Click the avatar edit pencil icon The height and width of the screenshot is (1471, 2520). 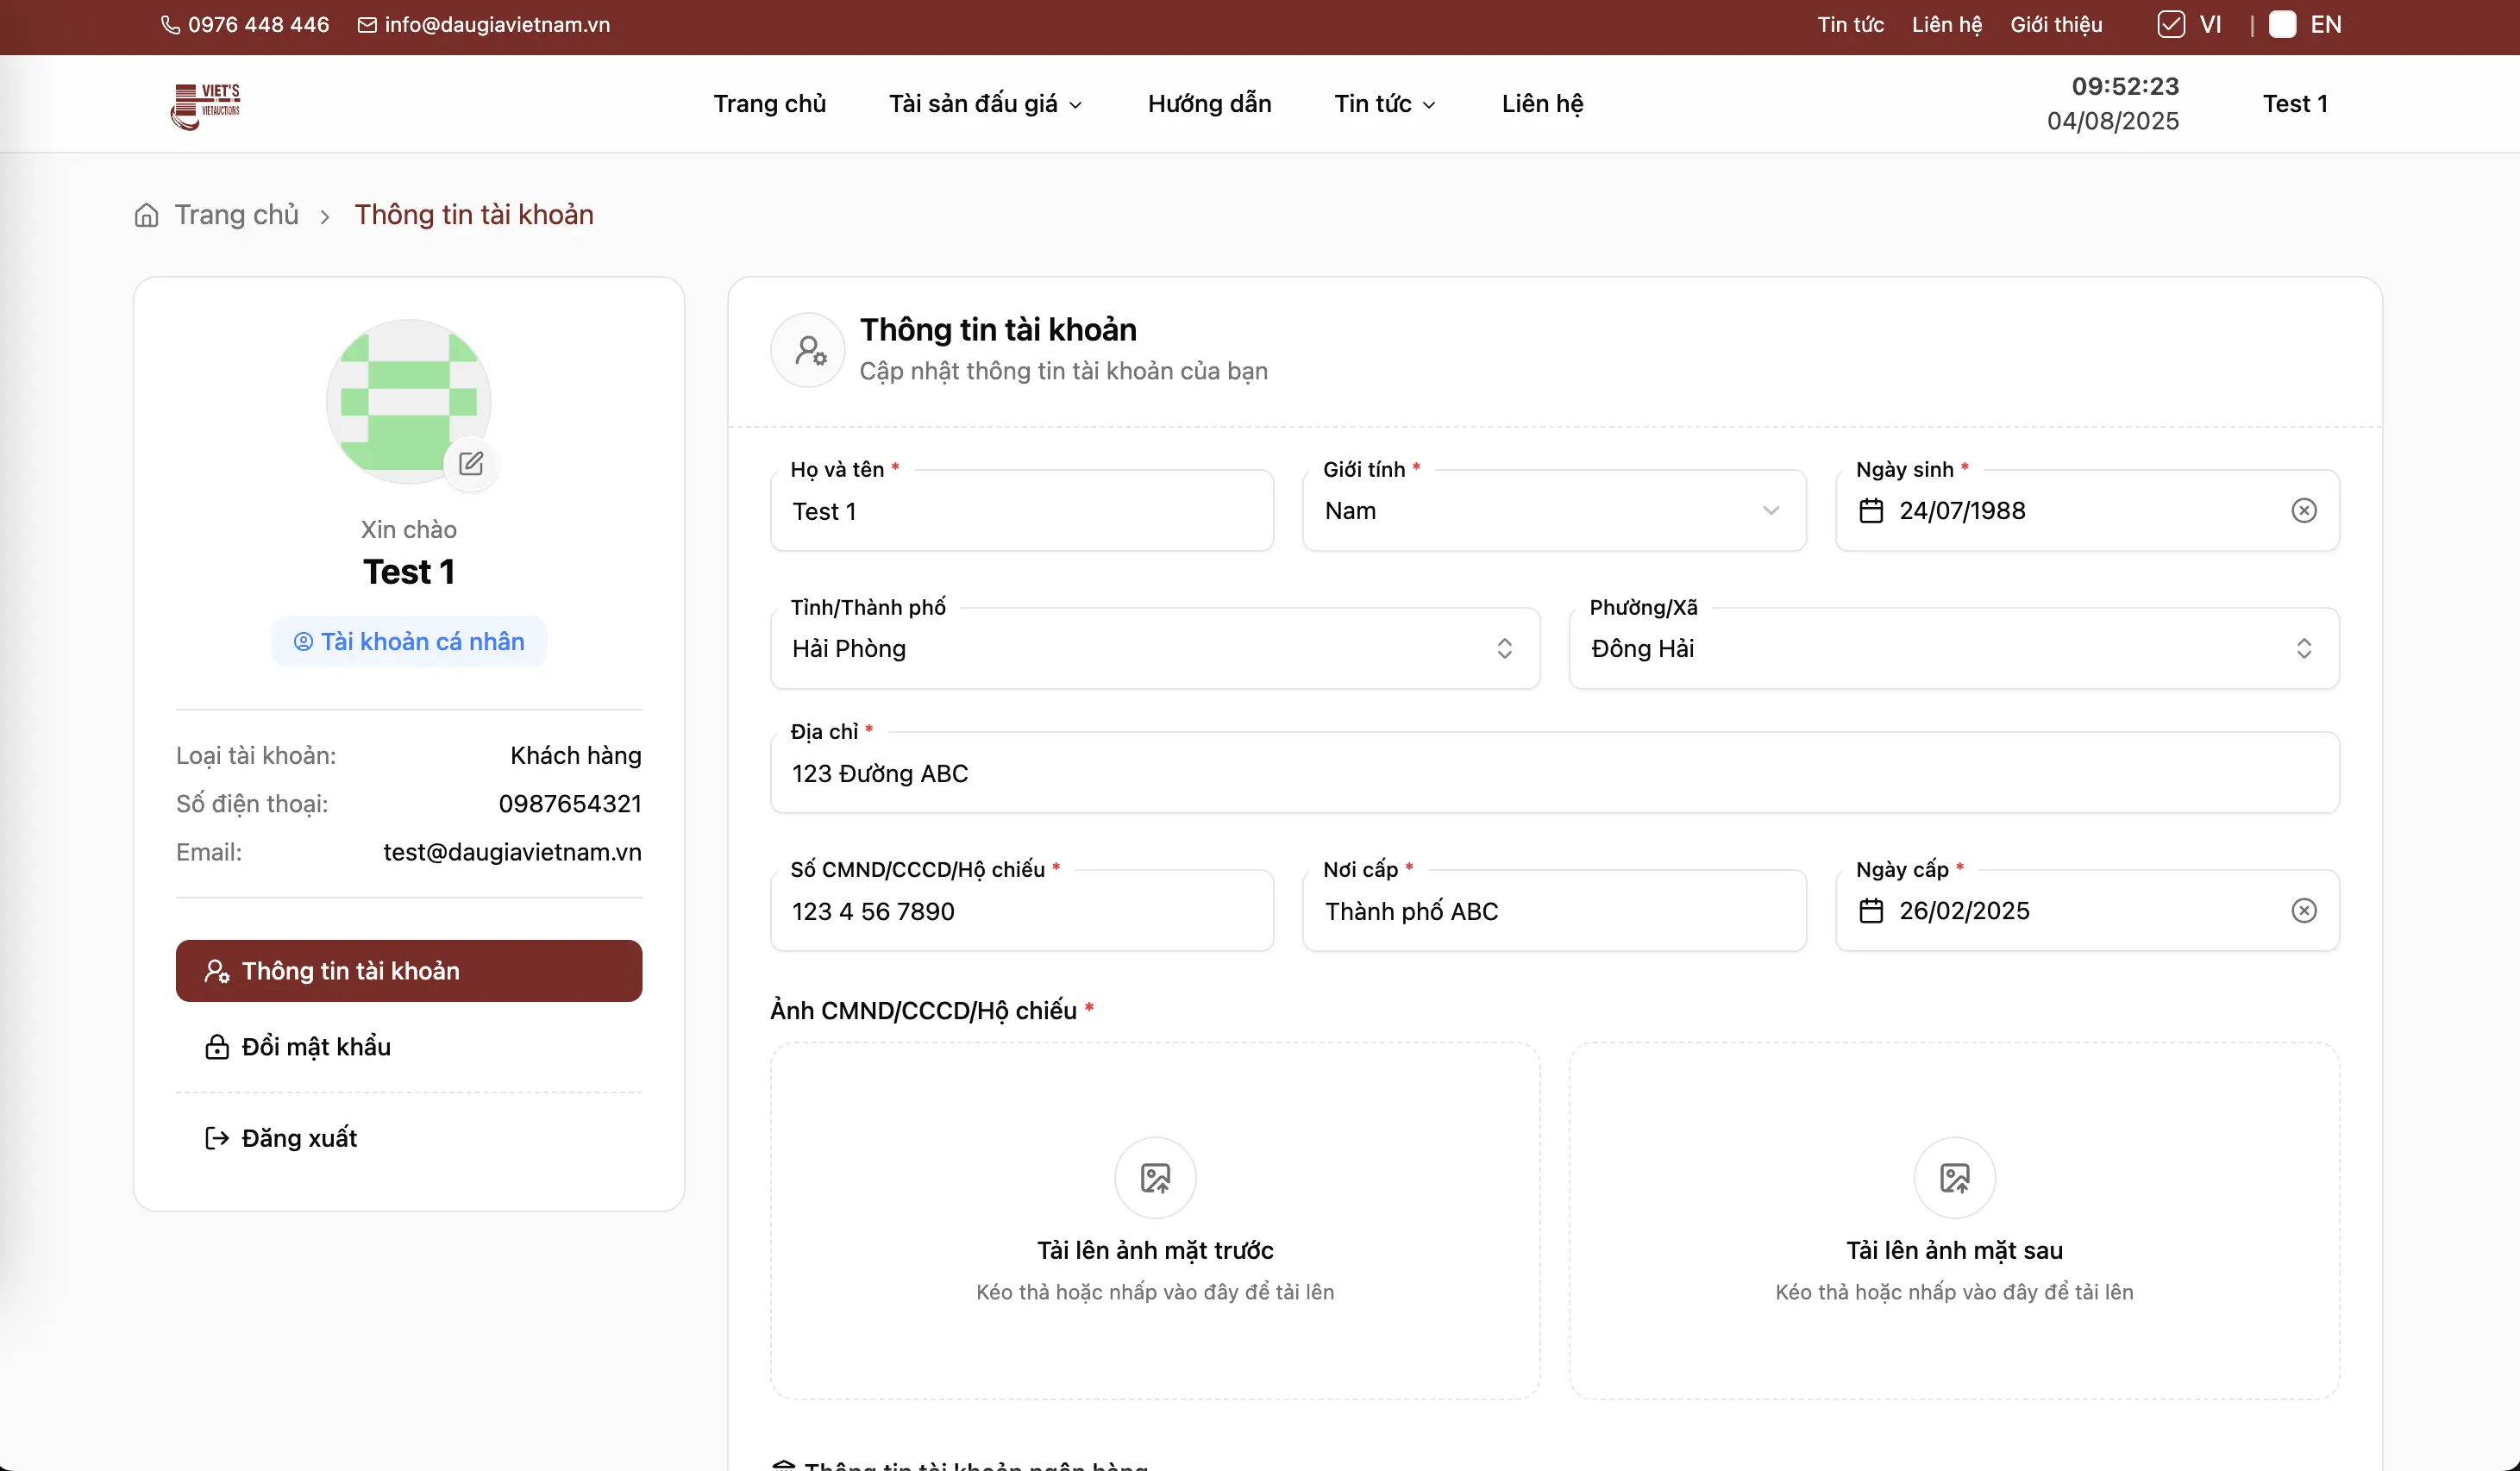pos(471,464)
